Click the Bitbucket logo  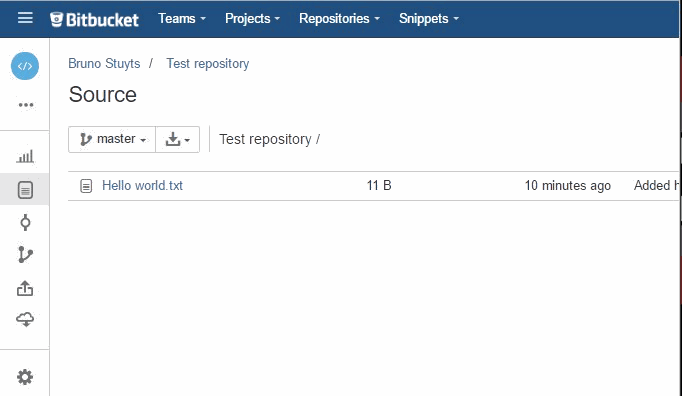click(x=94, y=20)
